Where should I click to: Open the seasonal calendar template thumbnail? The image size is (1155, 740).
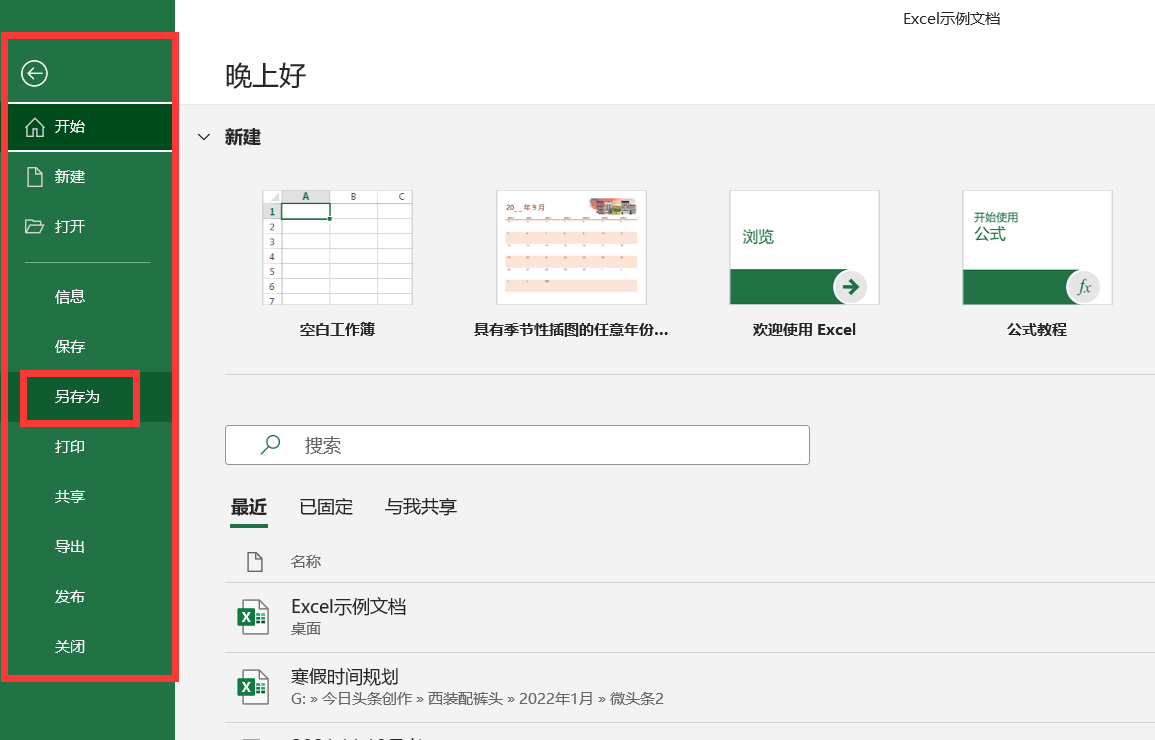(572, 247)
